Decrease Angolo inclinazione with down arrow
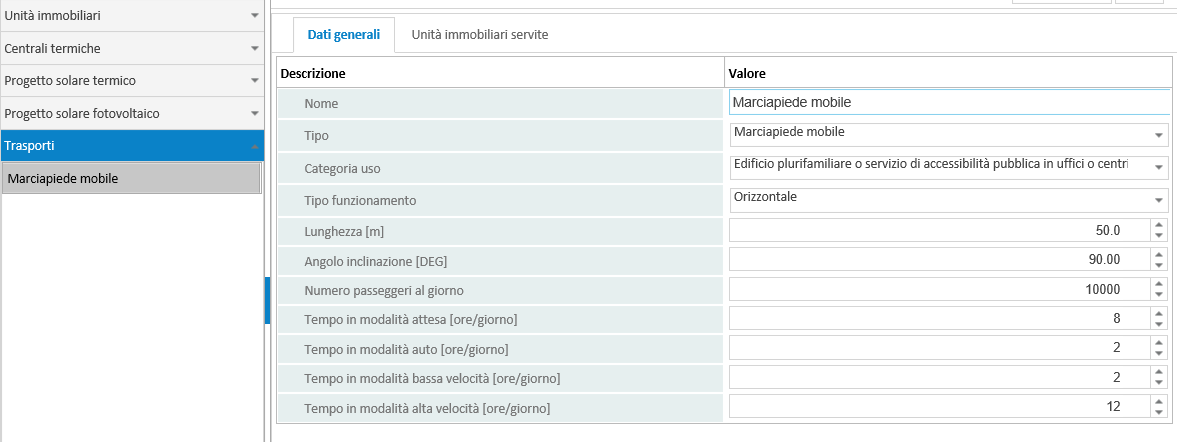This screenshot has width=1177, height=442. click(1159, 265)
